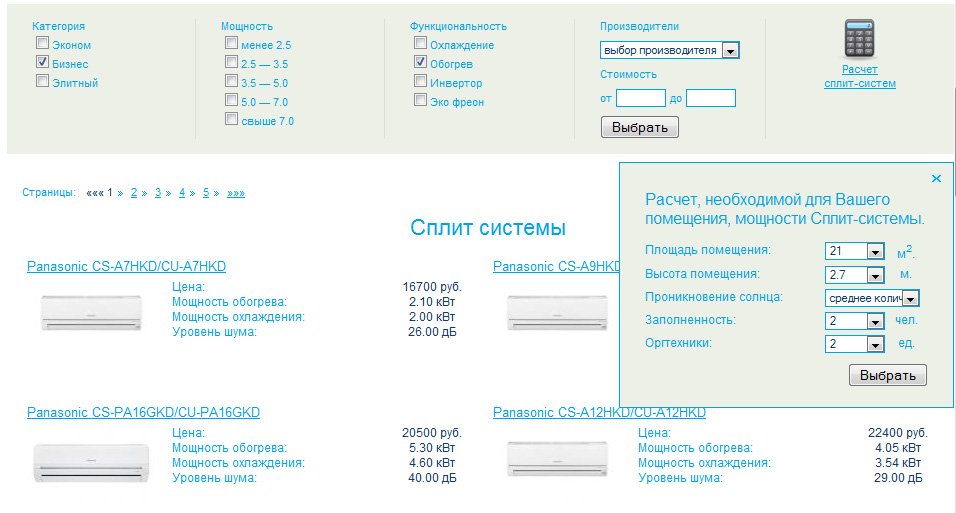This screenshot has height=513, width=956.
Task: Go to page 3 of results
Action: tap(158, 193)
